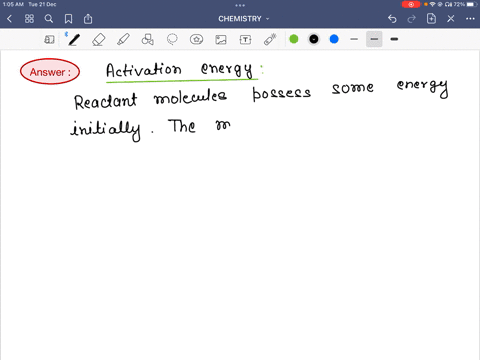The height and width of the screenshot is (360, 480).
Task: Open the search magnifier
Action: (x=49, y=19)
